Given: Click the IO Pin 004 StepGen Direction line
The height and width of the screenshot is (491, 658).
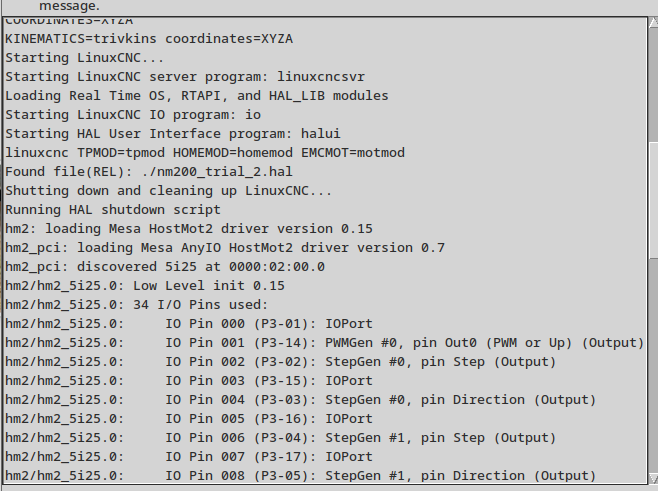Looking at the screenshot, I should [300, 400].
